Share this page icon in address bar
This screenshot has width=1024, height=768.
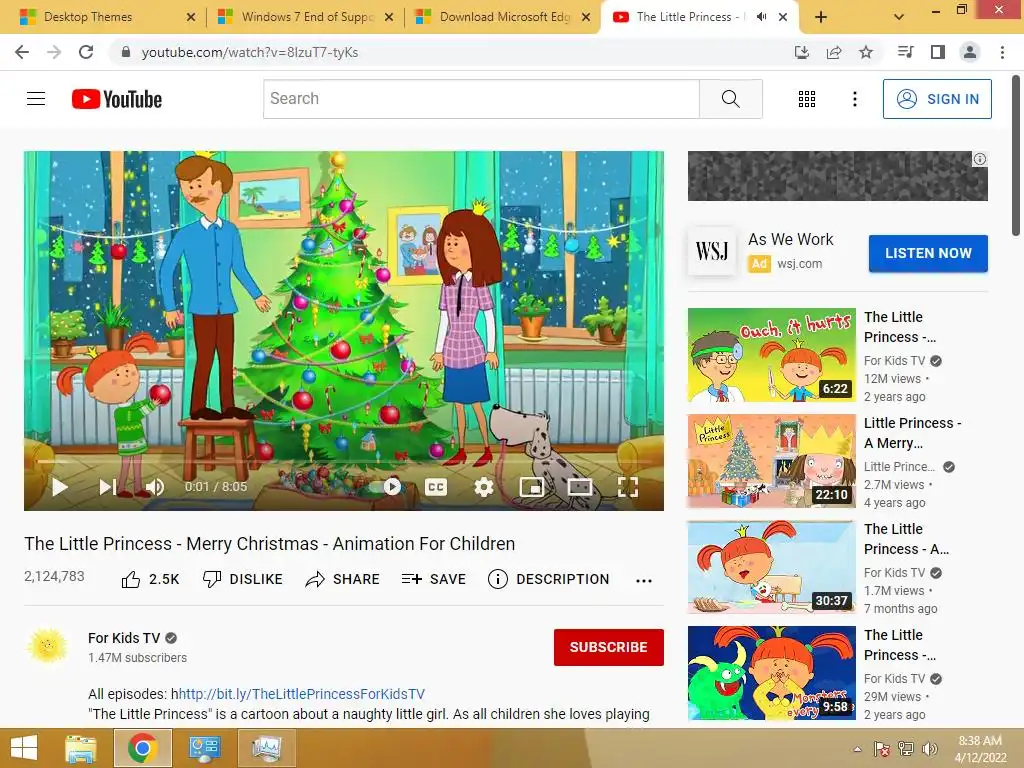834,52
